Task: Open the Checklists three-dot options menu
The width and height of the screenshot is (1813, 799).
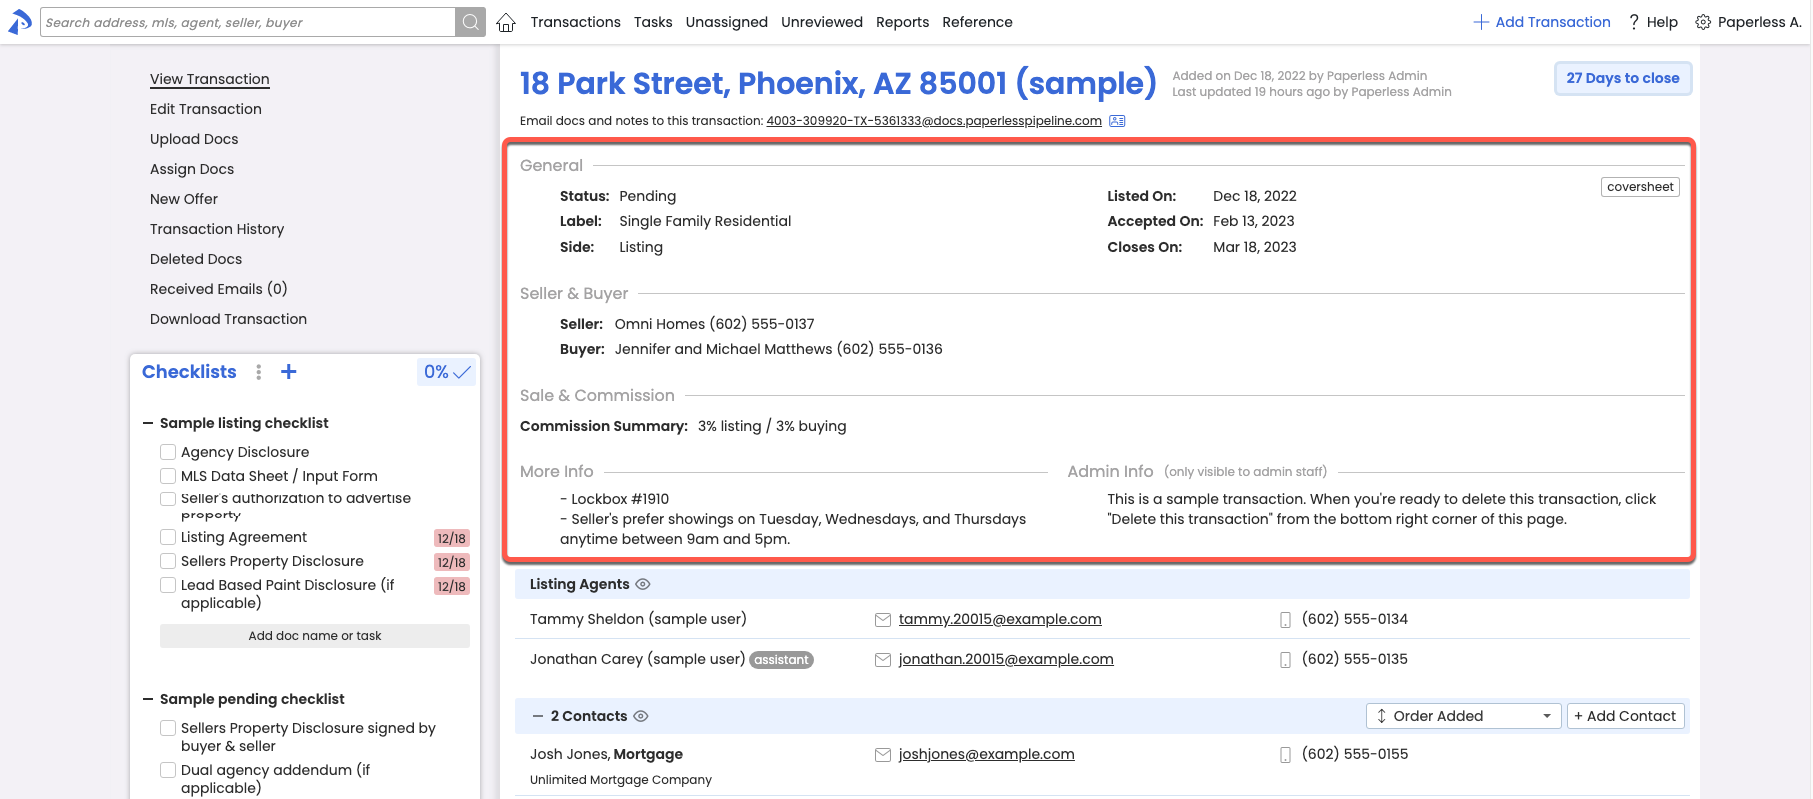Action: (259, 372)
